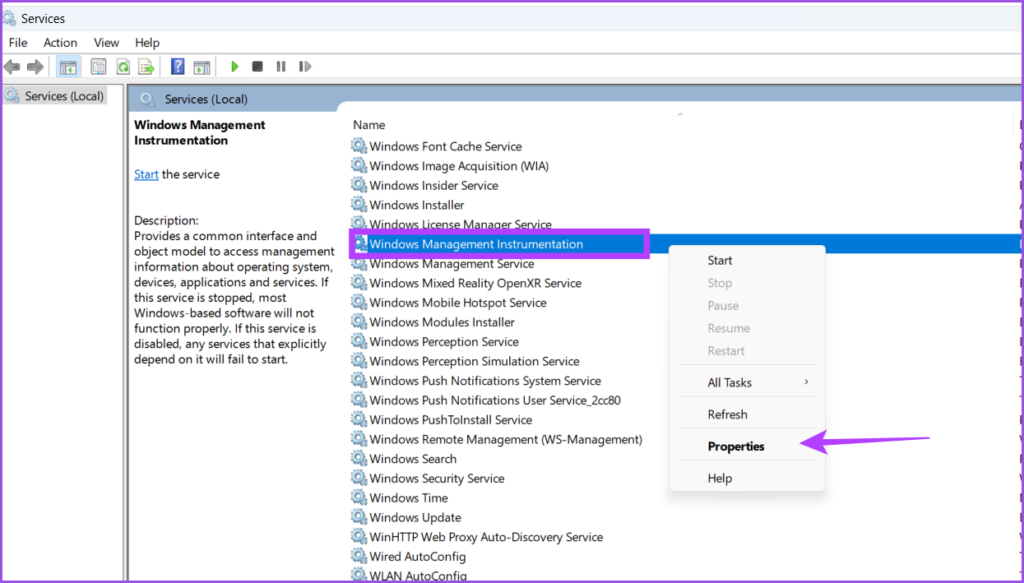Click the Export List toolbar icon

tap(146, 67)
